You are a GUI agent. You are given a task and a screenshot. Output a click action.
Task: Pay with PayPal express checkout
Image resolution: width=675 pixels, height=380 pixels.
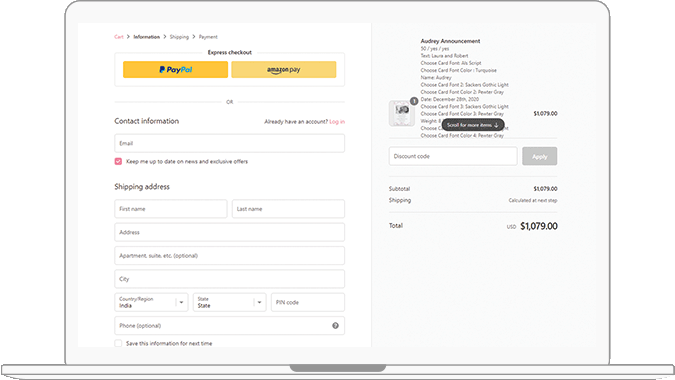tap(176, 69)
